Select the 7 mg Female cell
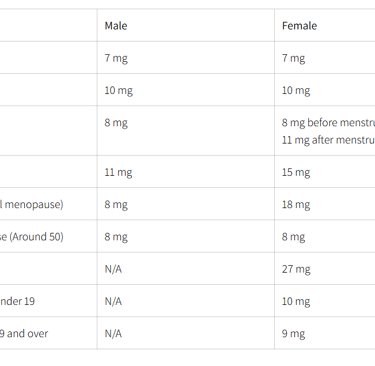This screenshot has height=366, width=375. (x=293, y=58)
